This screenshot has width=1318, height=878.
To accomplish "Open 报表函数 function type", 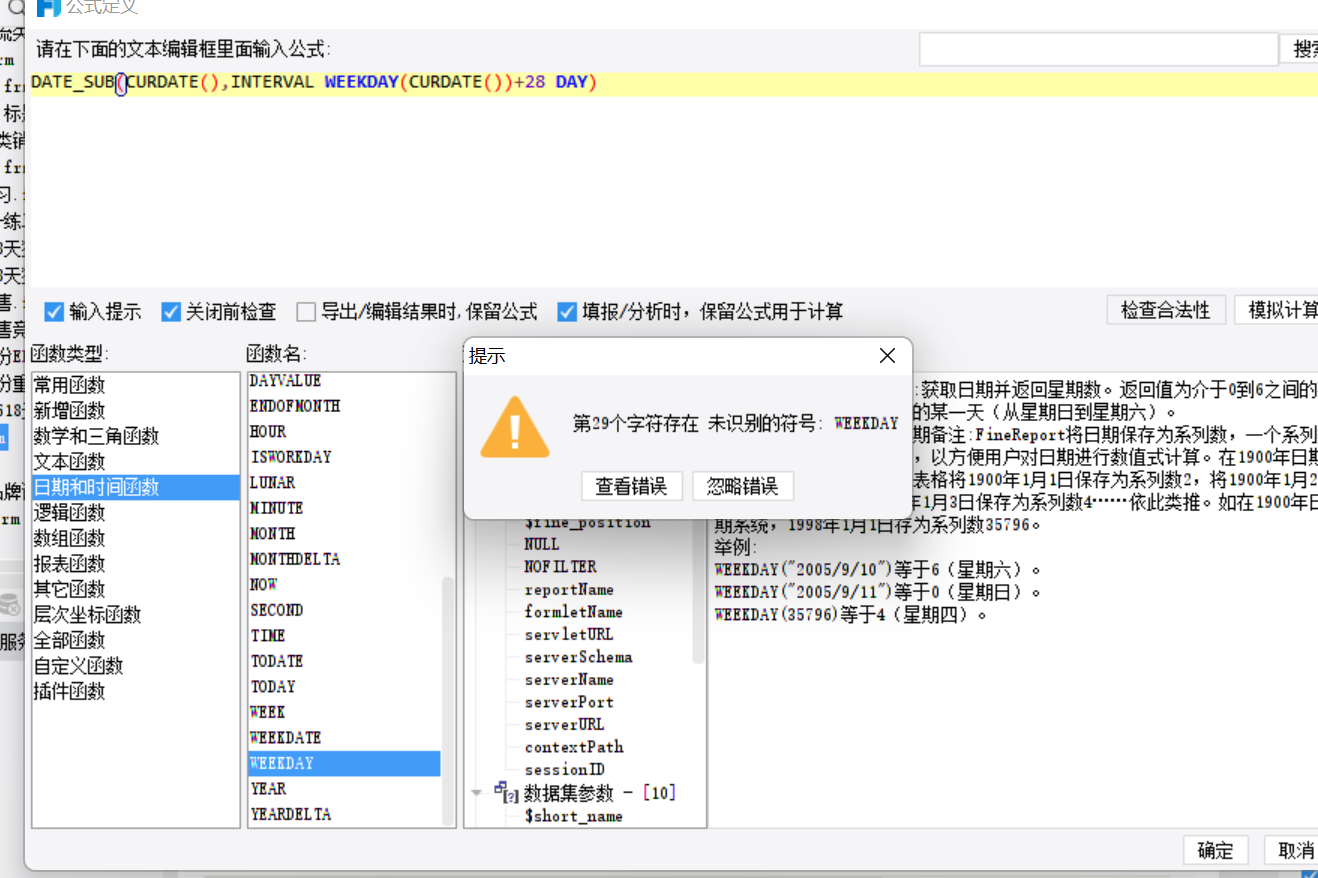I will 69,564.
